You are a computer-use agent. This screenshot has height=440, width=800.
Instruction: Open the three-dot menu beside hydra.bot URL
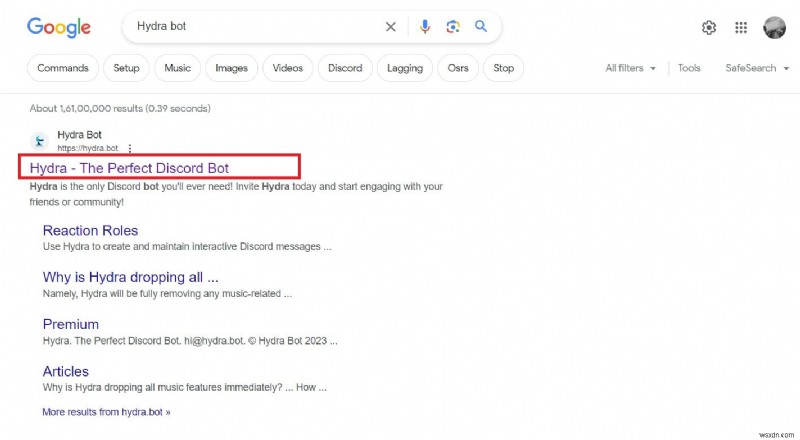(130, 148)
